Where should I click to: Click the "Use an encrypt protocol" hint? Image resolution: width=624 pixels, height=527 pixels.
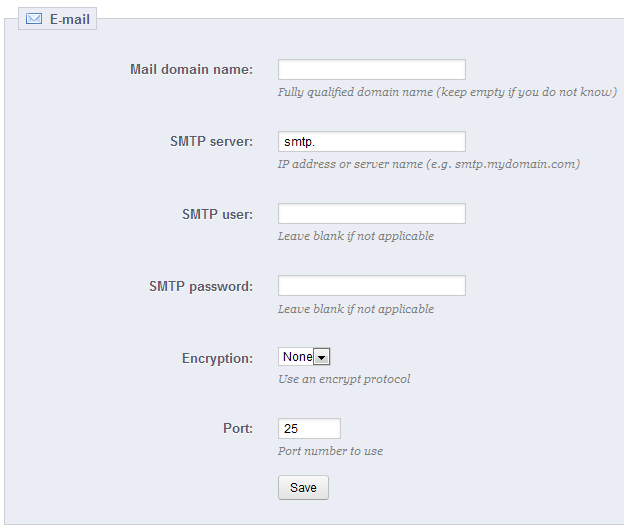[344, 379]
